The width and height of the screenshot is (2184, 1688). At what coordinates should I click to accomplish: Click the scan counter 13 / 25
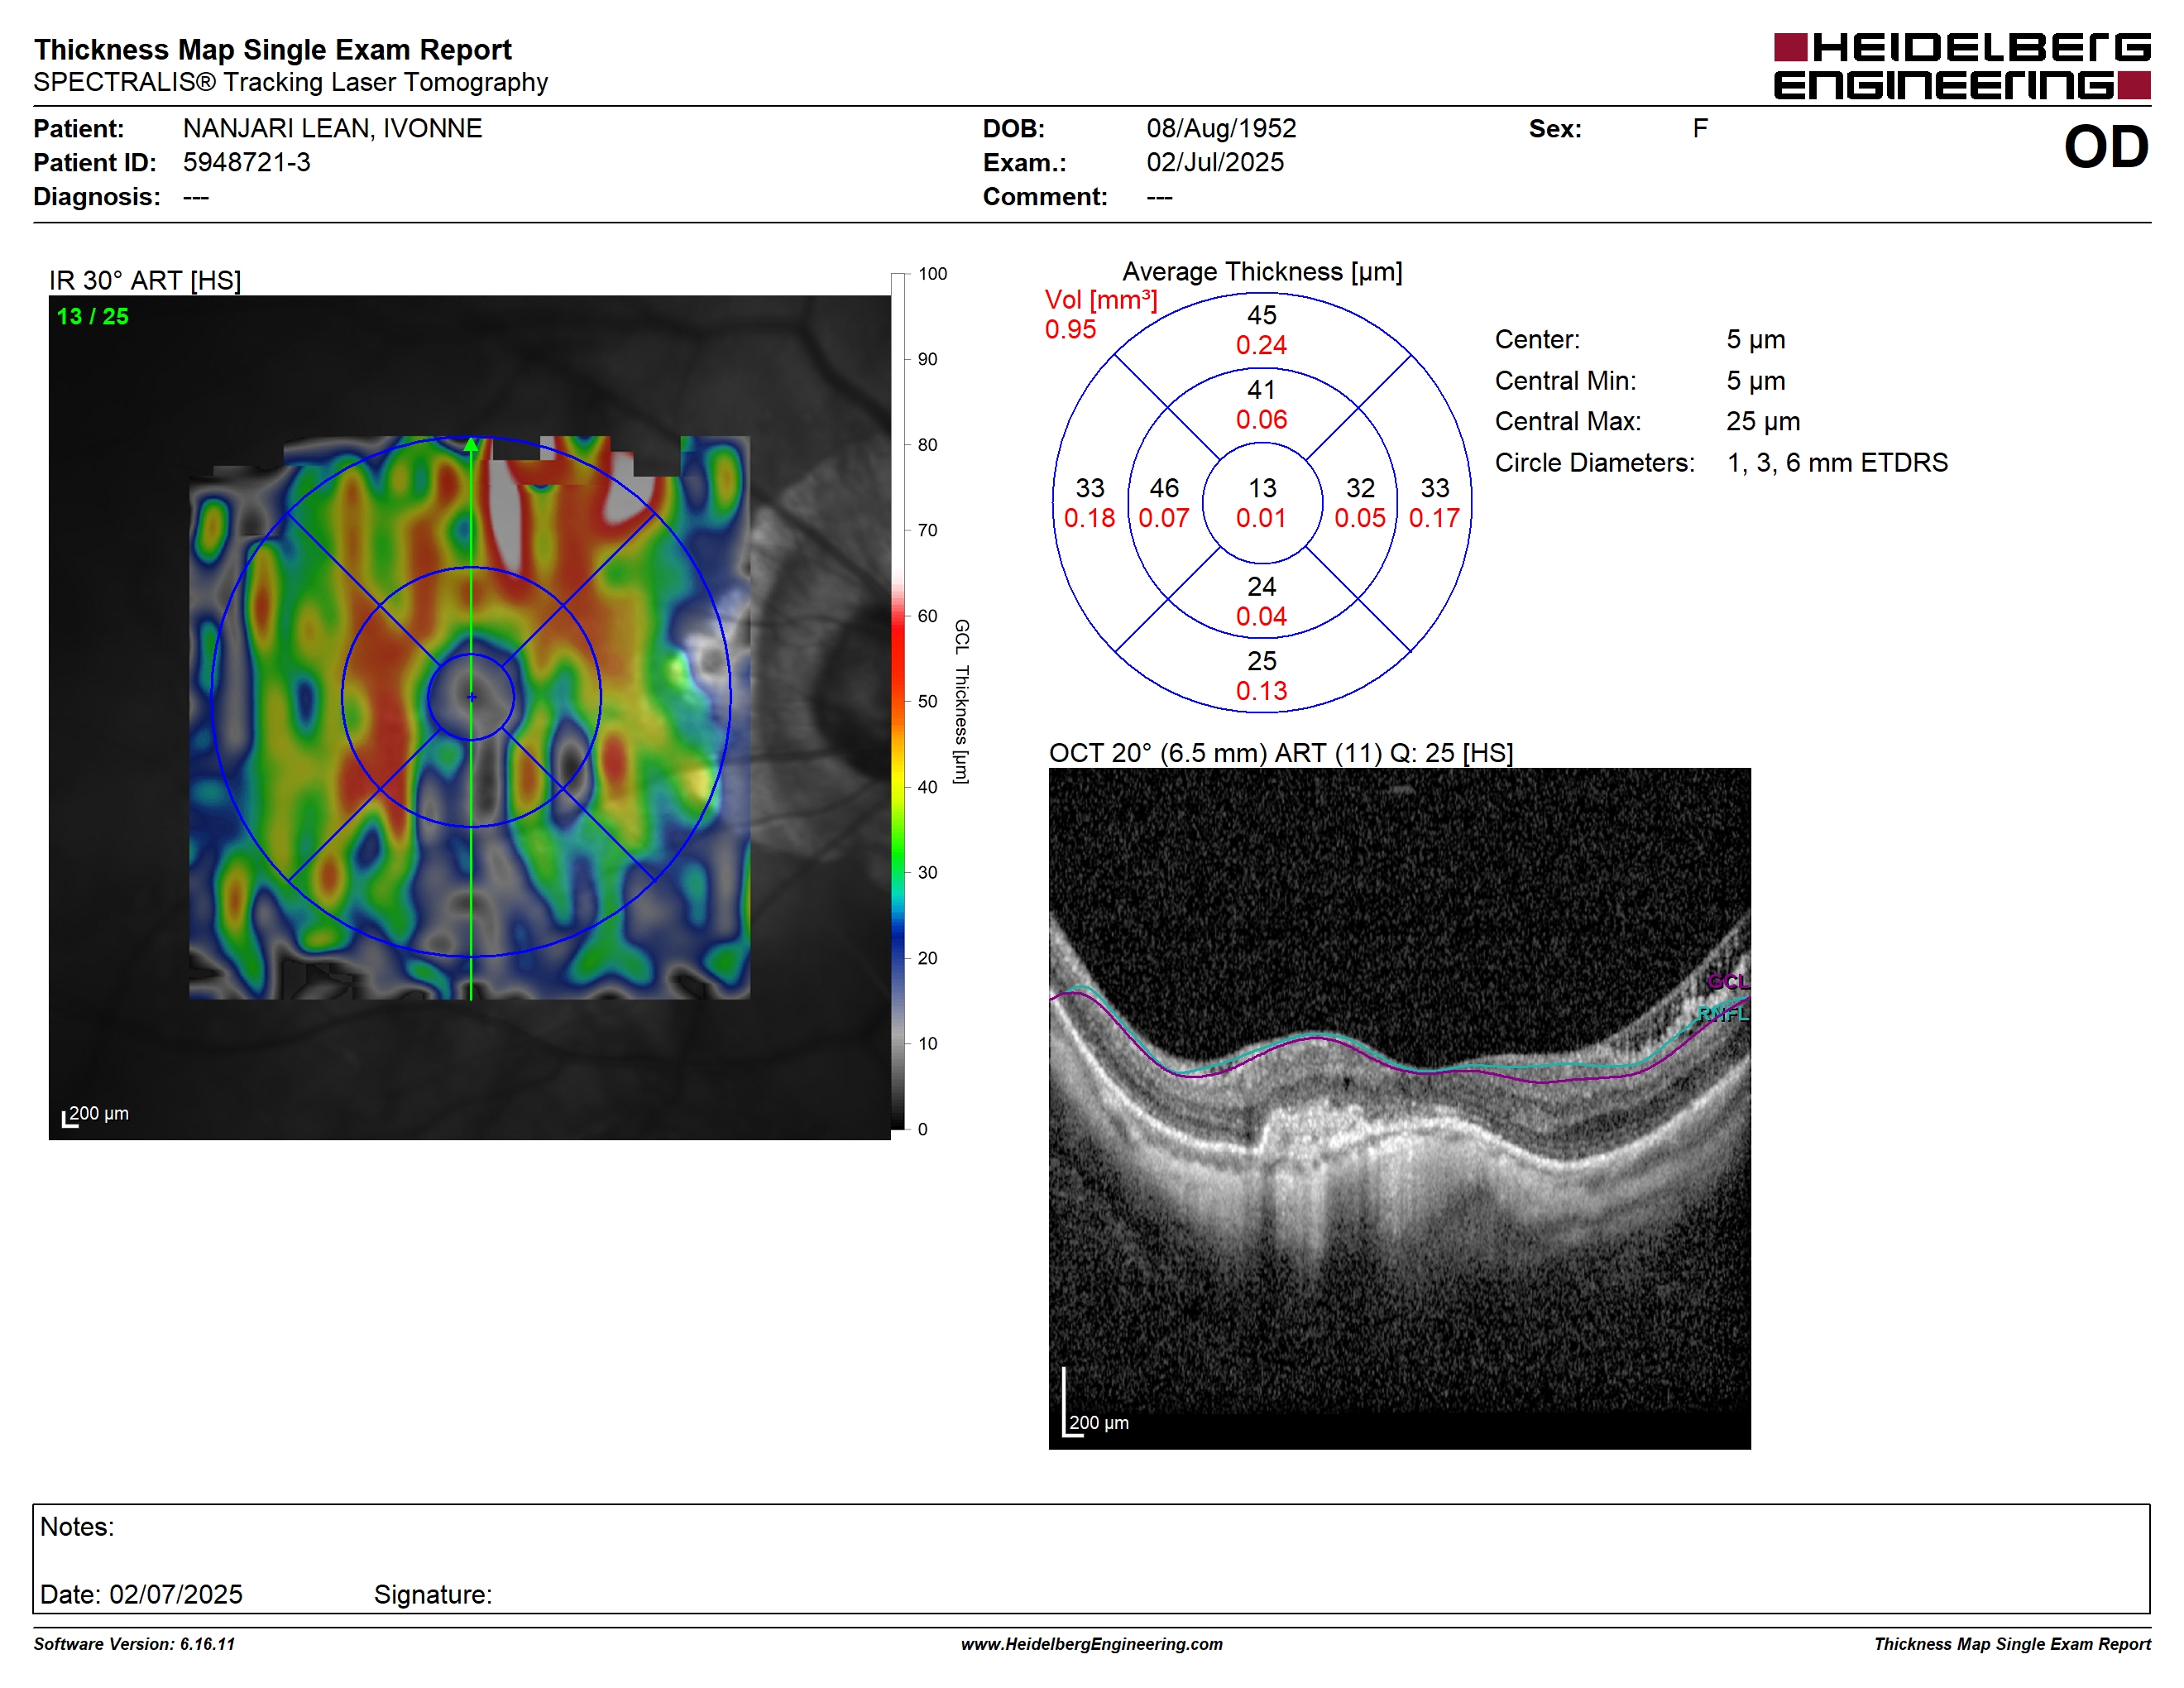pyautogui.click(x=92, y=316)
